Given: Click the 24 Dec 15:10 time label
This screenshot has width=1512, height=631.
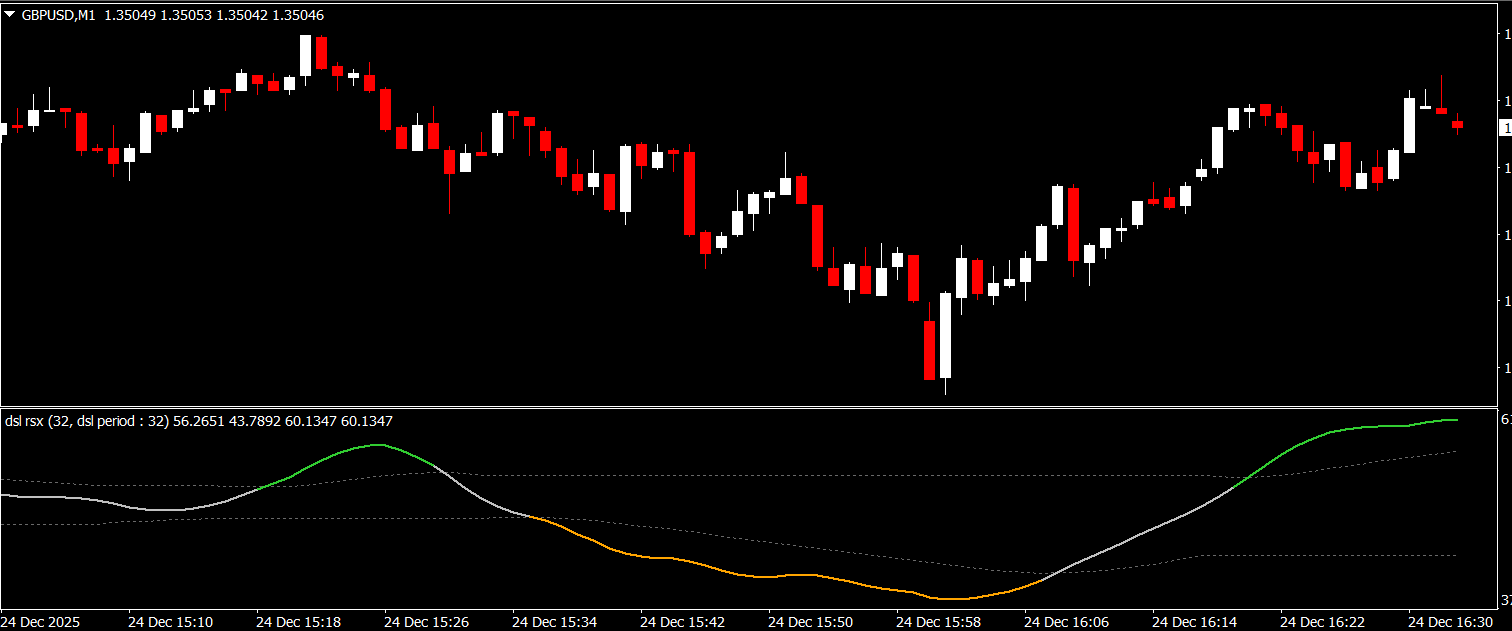Looking at the screenshot, I should 169,621.
